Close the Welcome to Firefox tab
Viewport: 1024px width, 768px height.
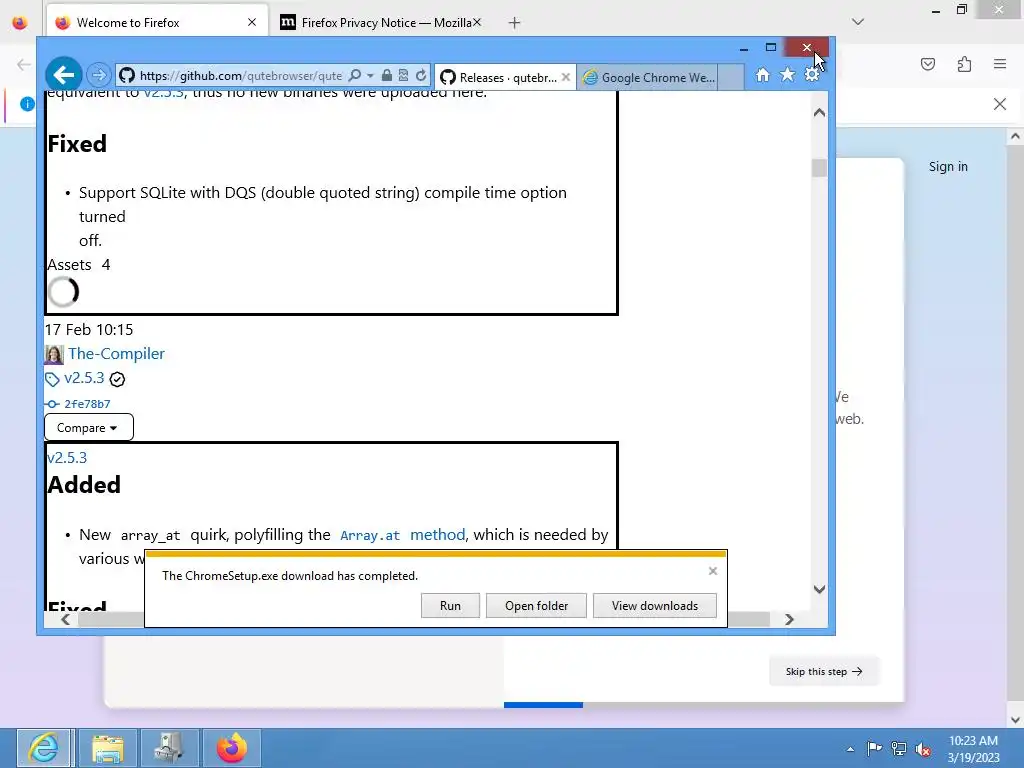click(252, 23)
